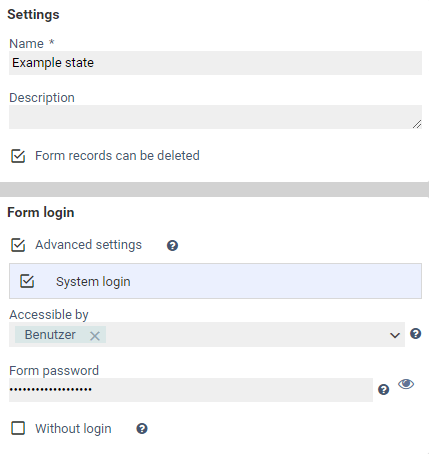This screenshot has height=454, width=429.
Task: Remove the Benutzer tag with its X
Action: [95, 336]
